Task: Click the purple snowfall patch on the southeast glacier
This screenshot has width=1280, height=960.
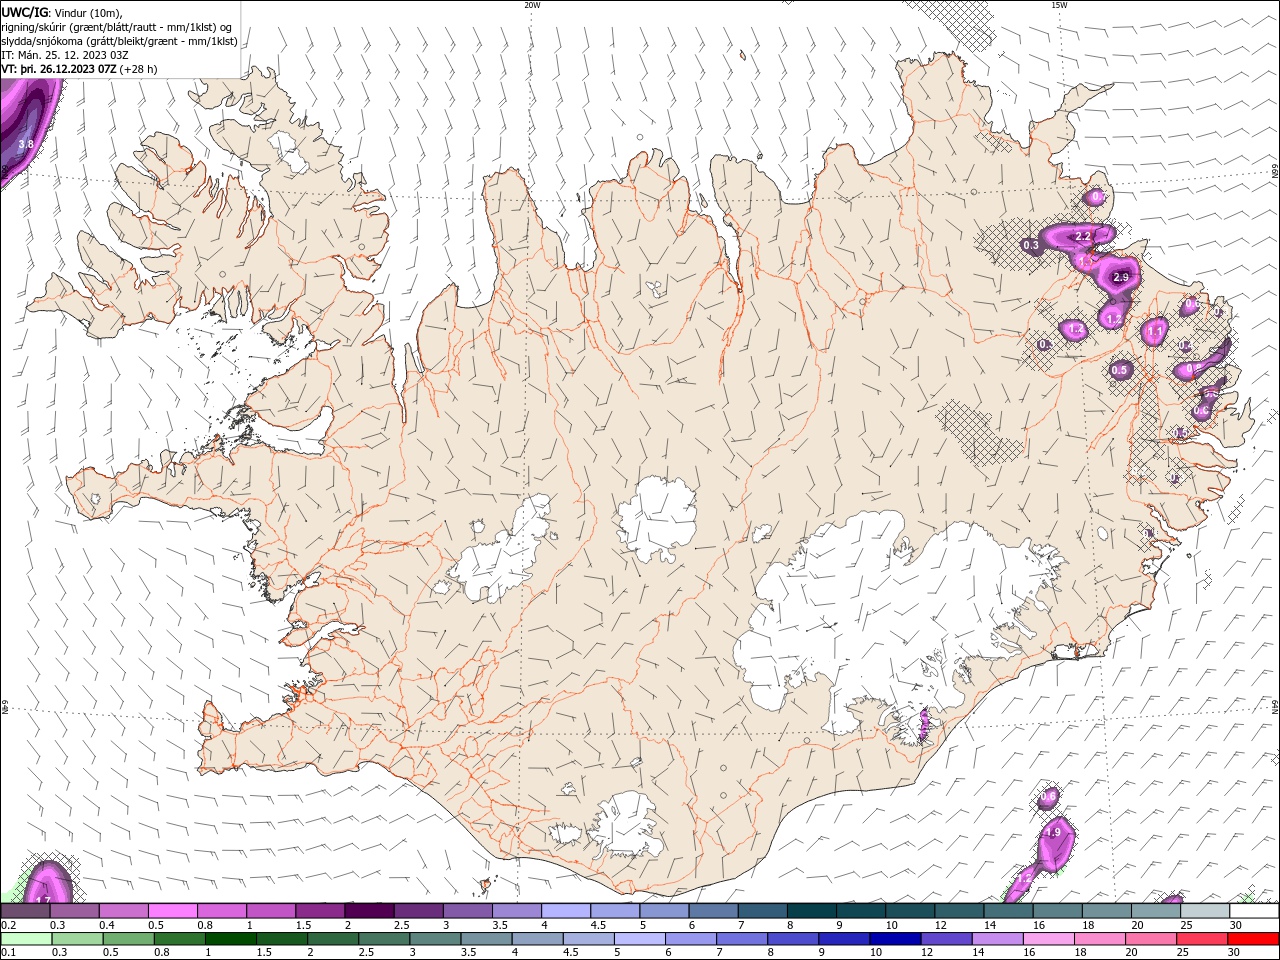Action: 924,724
